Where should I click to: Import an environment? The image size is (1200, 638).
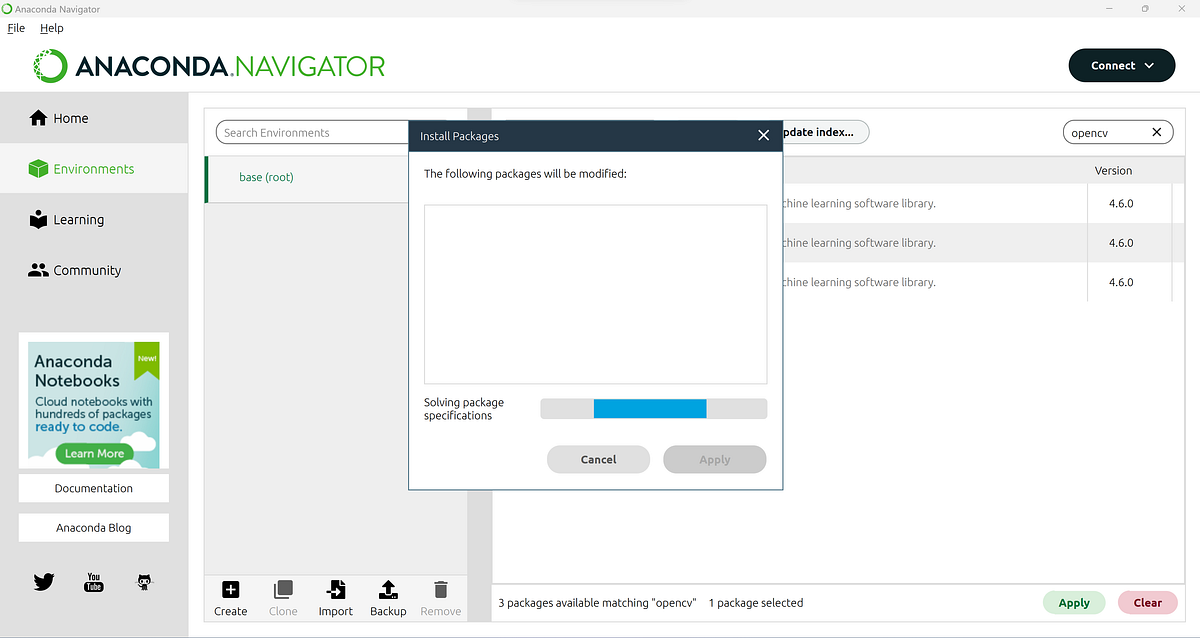[335, 597]
